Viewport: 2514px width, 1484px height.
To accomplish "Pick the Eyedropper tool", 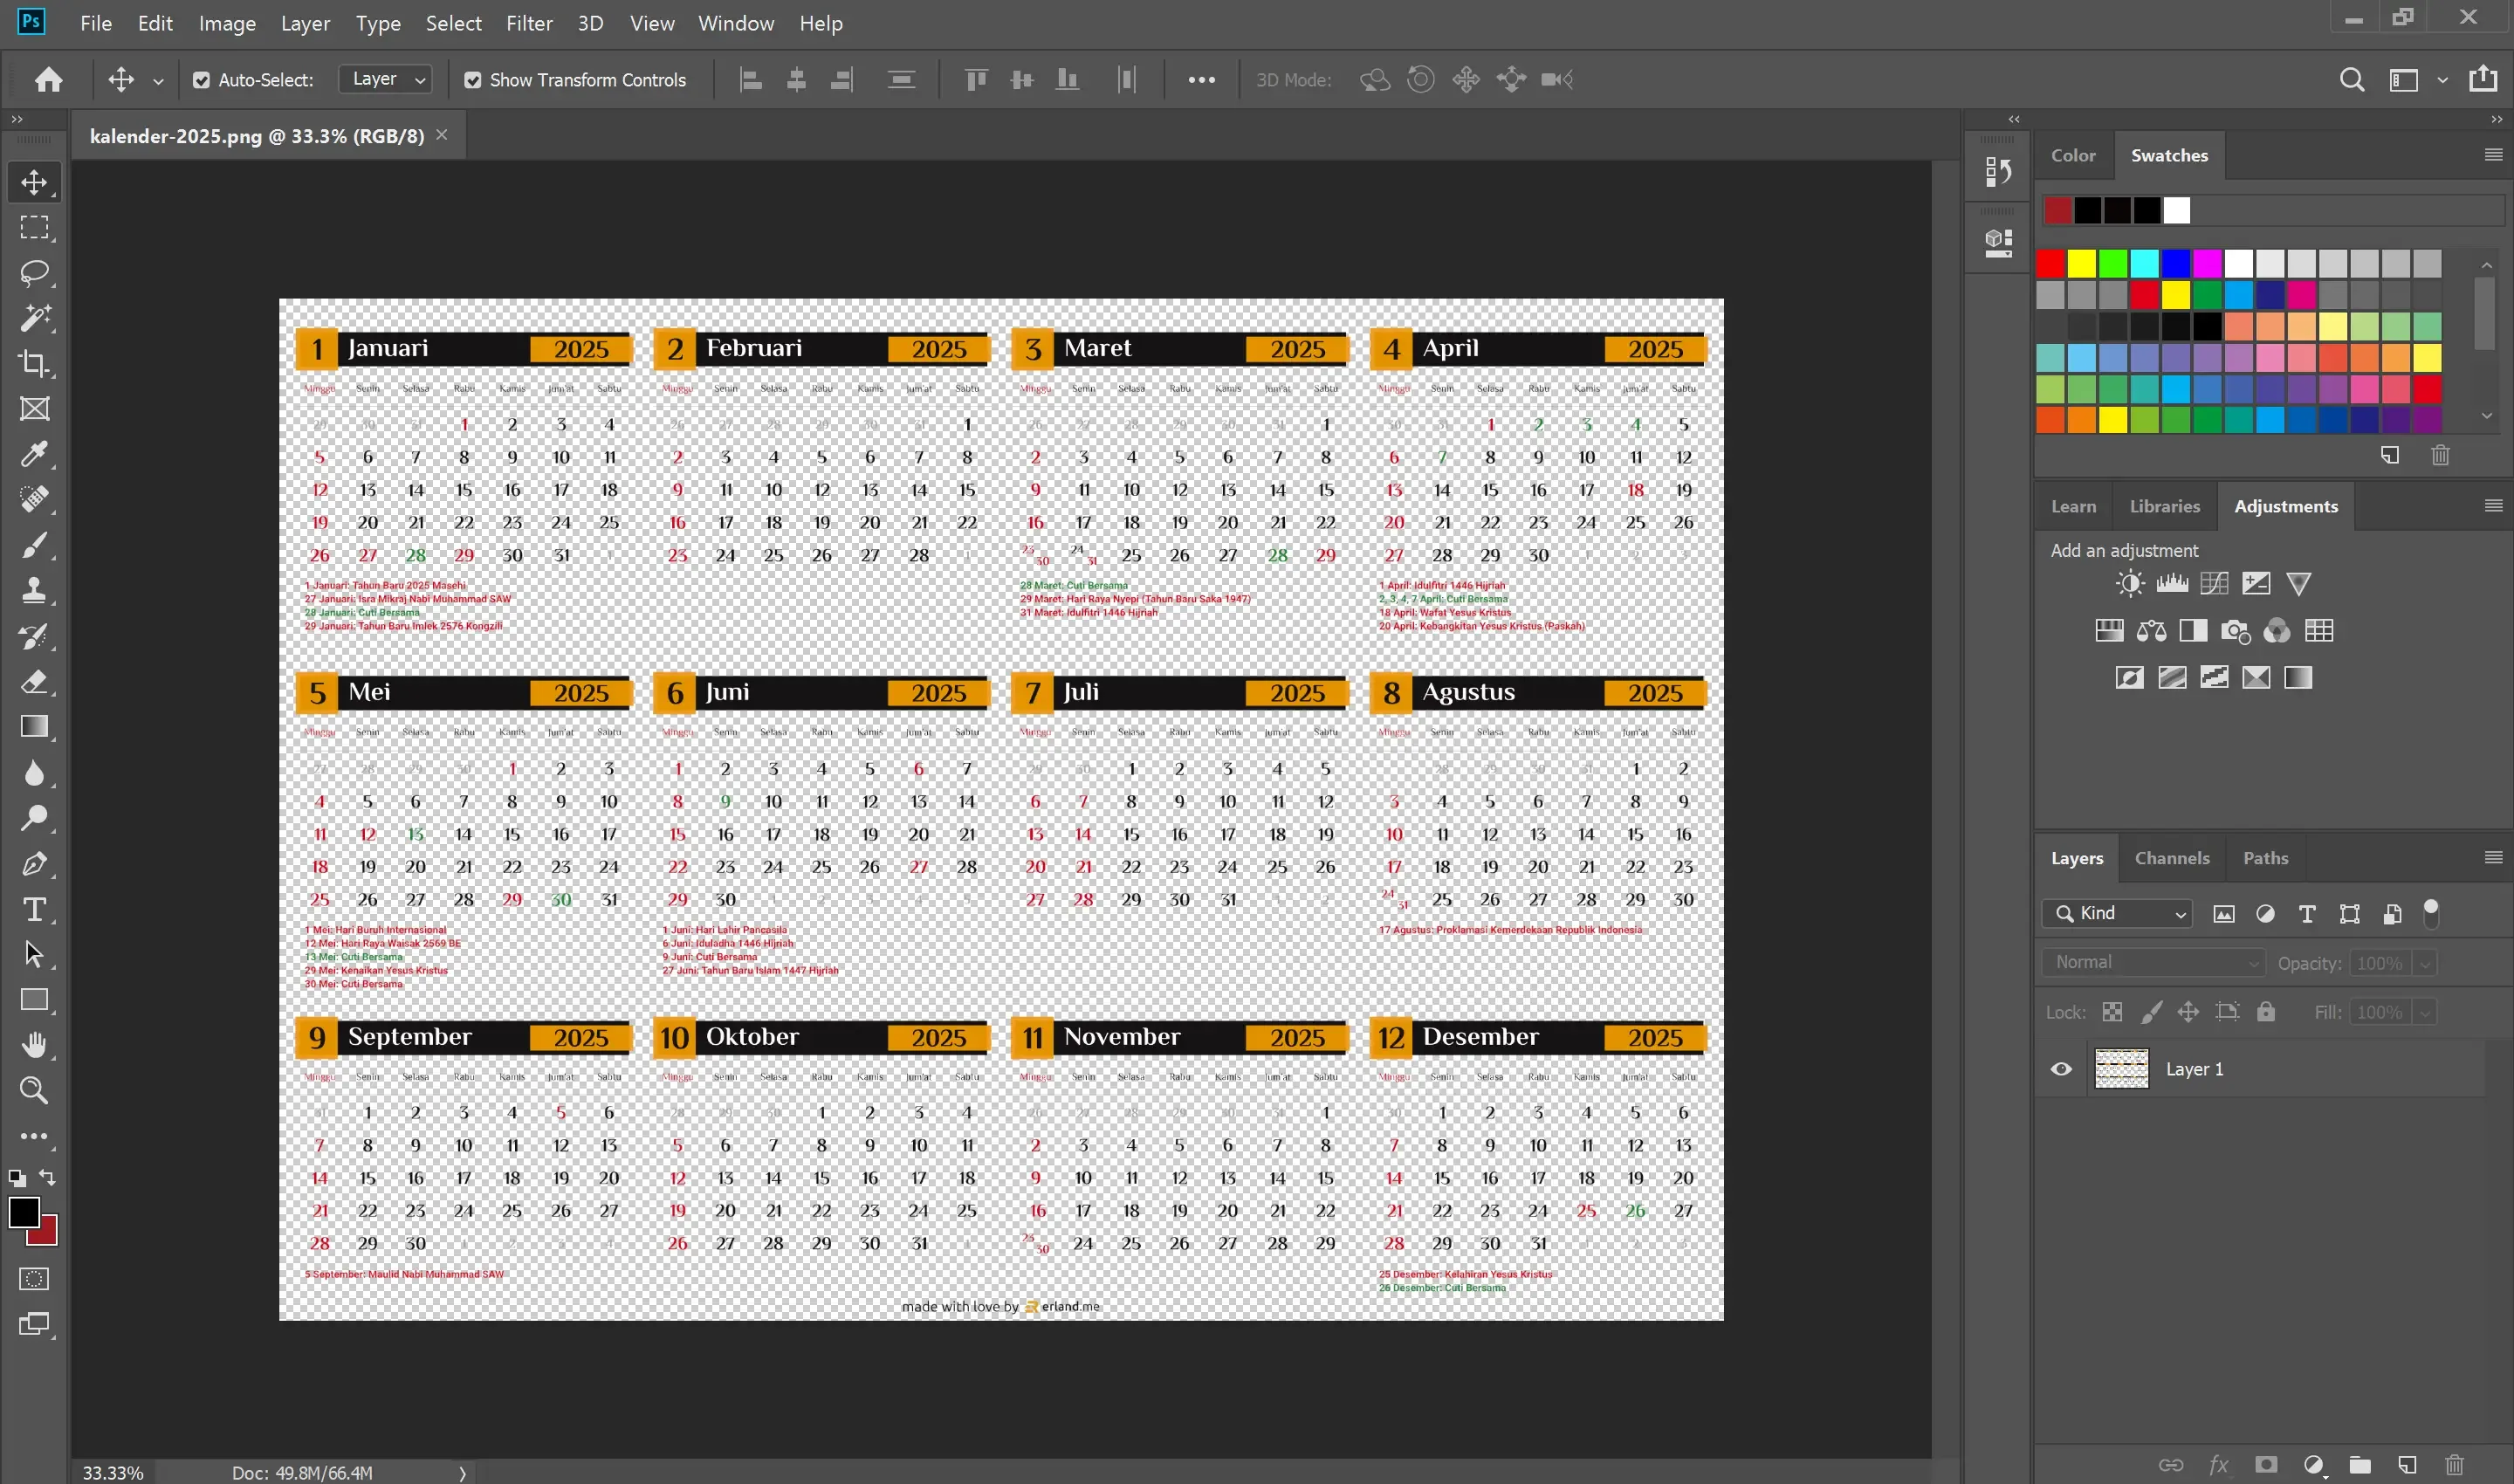I will coord(34,454).
